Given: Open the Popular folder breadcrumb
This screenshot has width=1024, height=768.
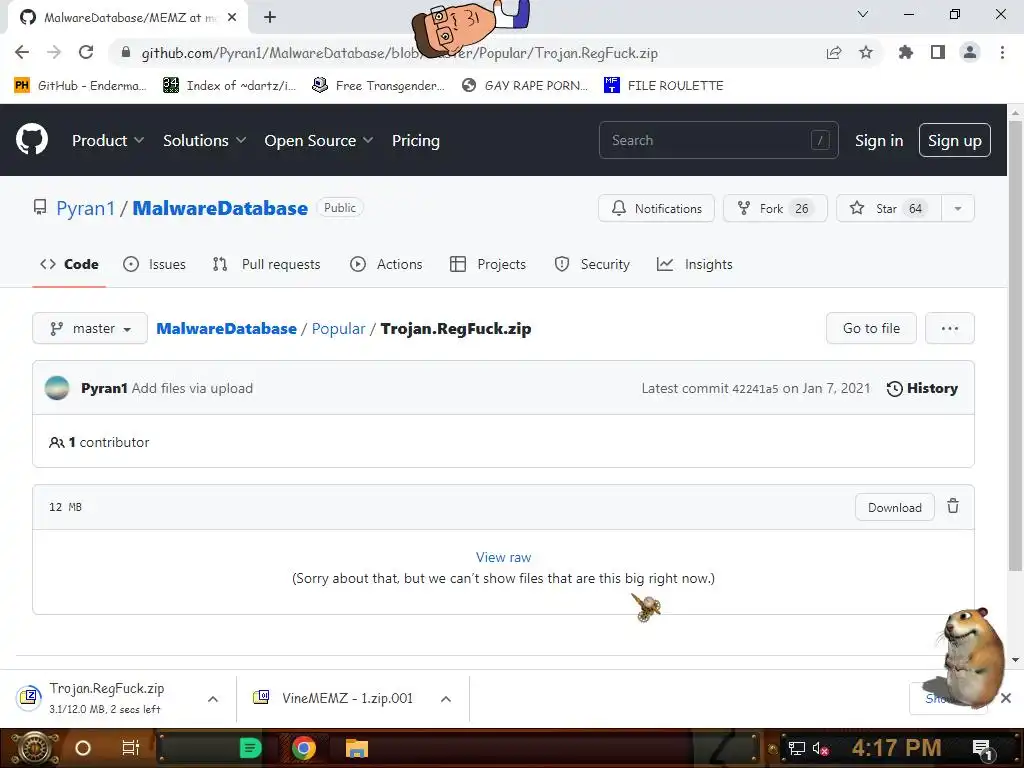Looking at the screenshot, I should 338,328.
